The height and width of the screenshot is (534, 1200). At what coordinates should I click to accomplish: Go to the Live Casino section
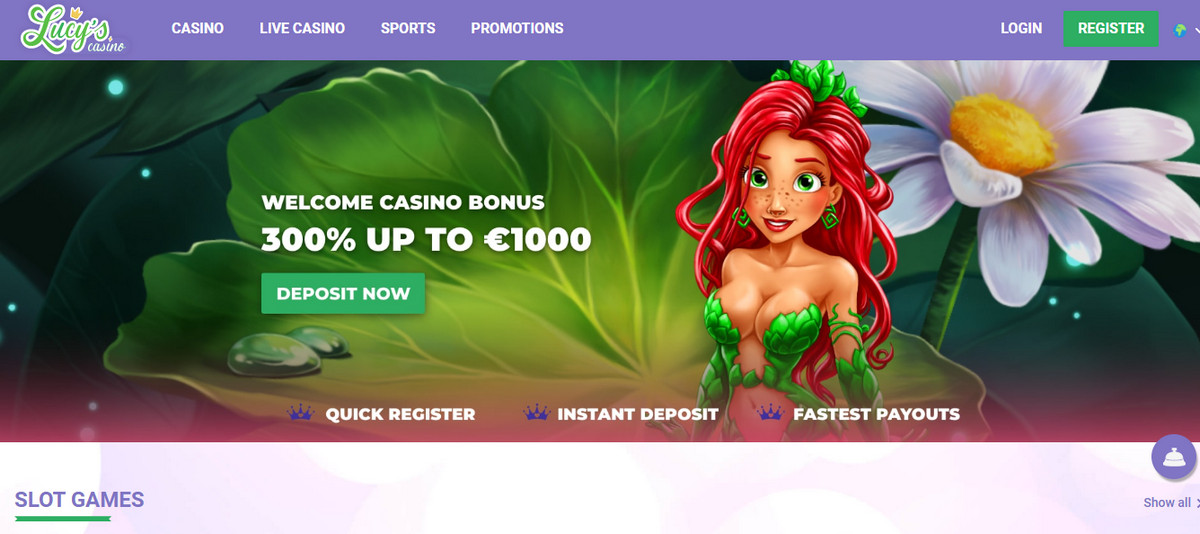302,29
